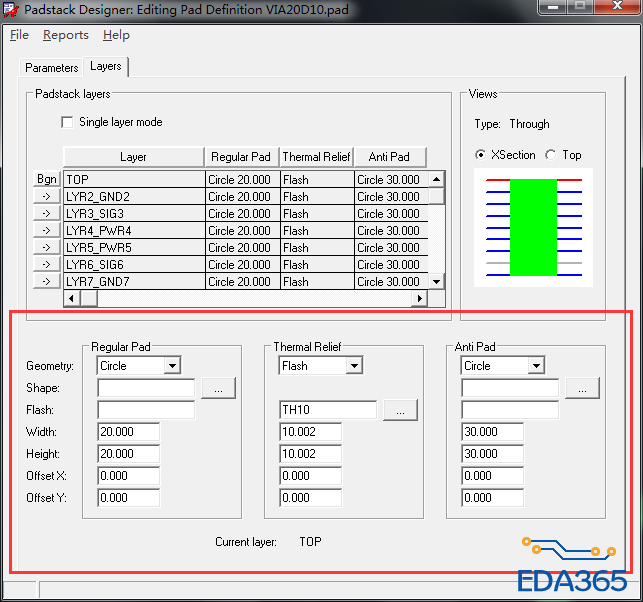Screen dimensions: 643x602
Task: Open the File menu
Action: (x=19, y=35)
